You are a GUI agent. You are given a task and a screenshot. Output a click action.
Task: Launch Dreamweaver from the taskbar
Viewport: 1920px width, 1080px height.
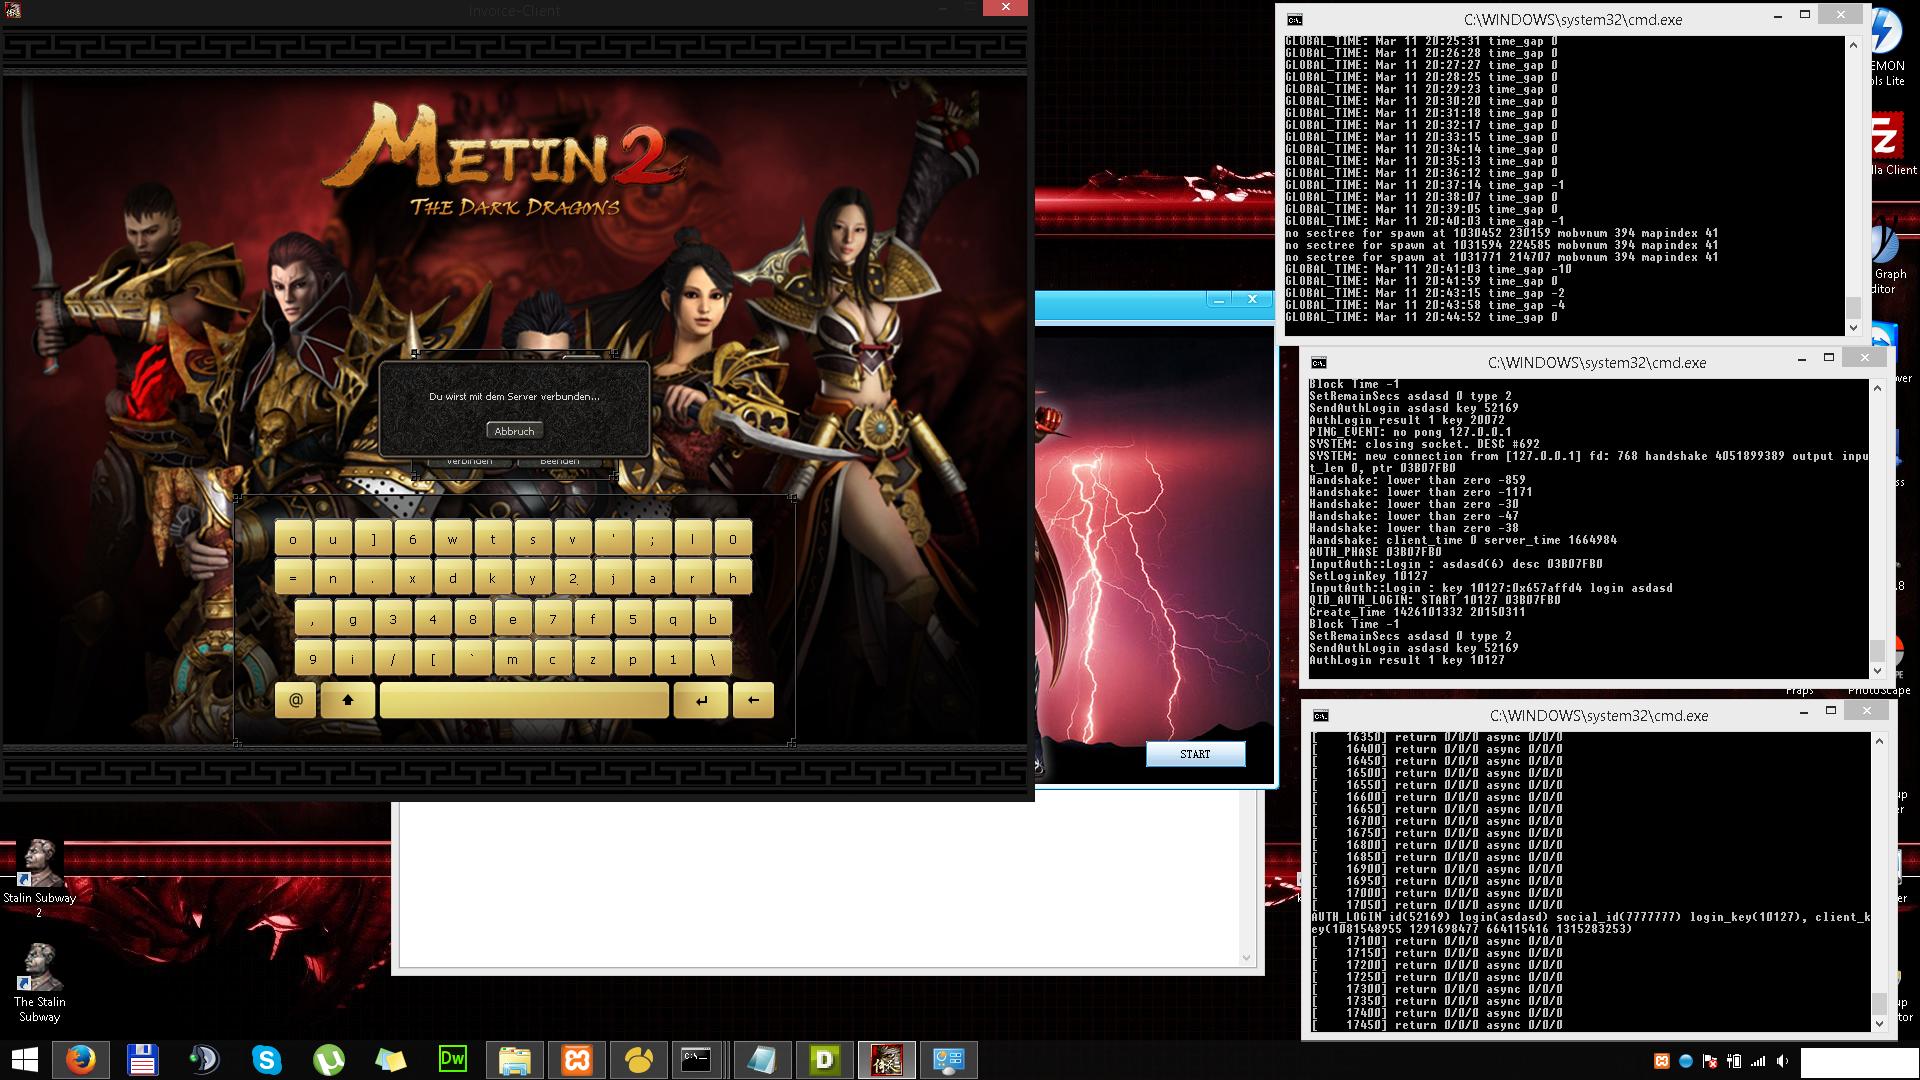tap(452, 1060)
